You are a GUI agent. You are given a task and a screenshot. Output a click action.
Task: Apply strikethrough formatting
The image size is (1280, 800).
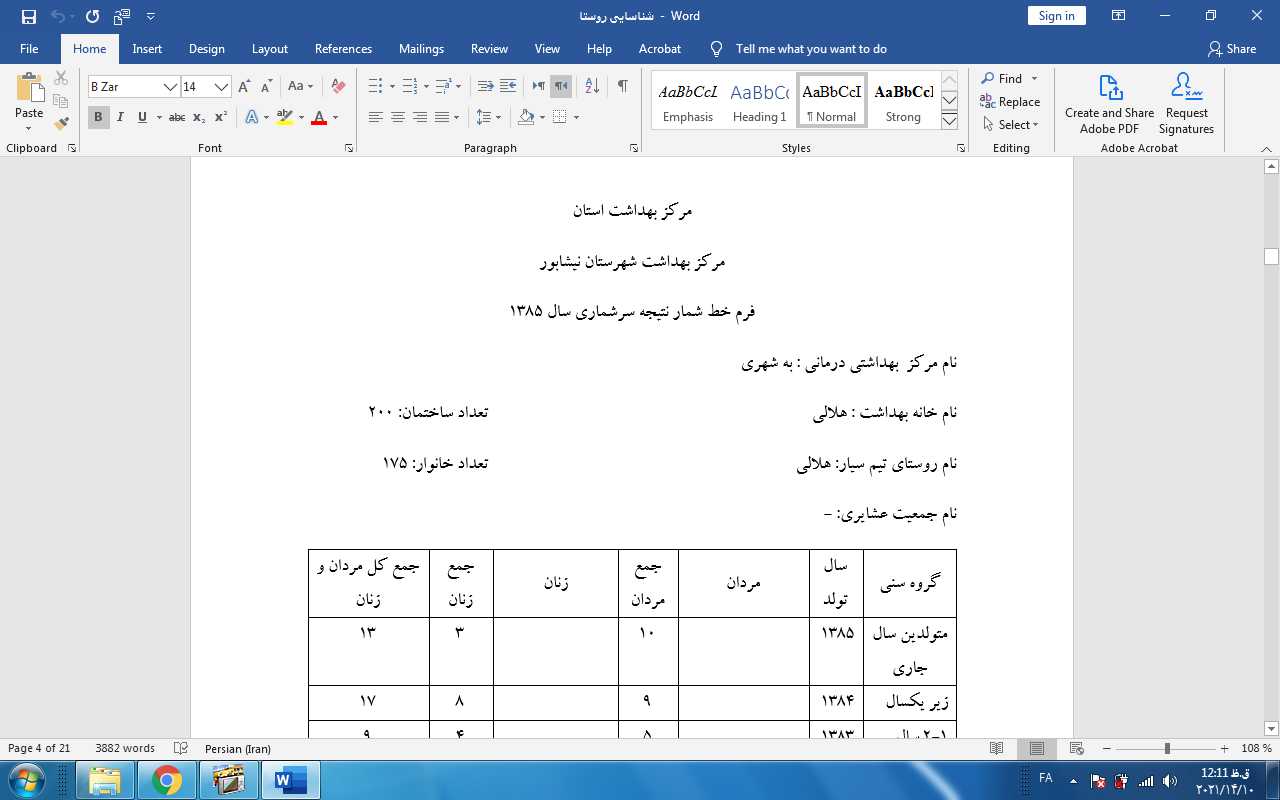coord(177,118)
